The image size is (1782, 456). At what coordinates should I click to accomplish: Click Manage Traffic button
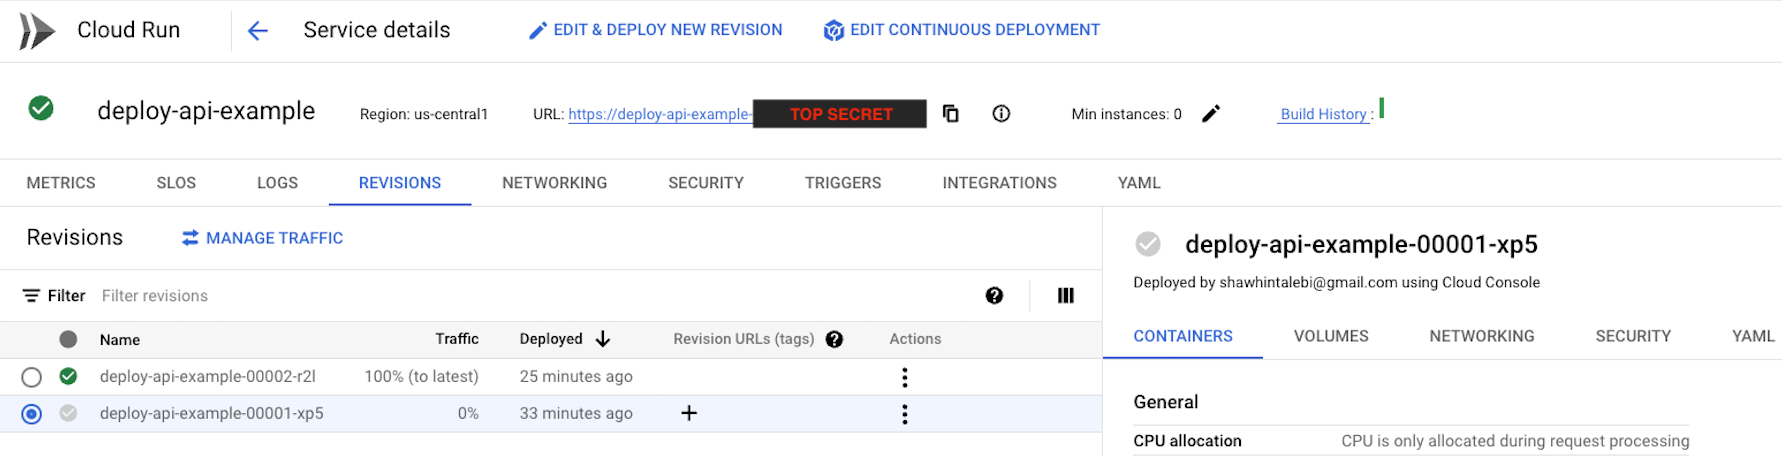point(262,238)
